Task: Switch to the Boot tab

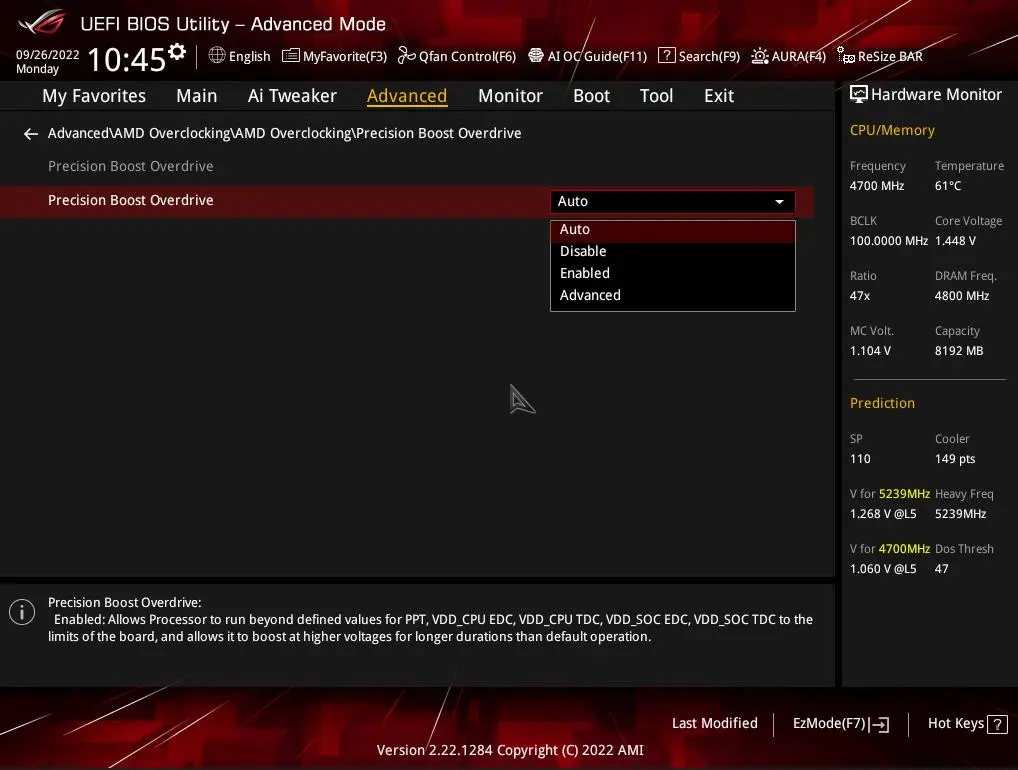Action: pyautogui.click(x=591, y=96)
